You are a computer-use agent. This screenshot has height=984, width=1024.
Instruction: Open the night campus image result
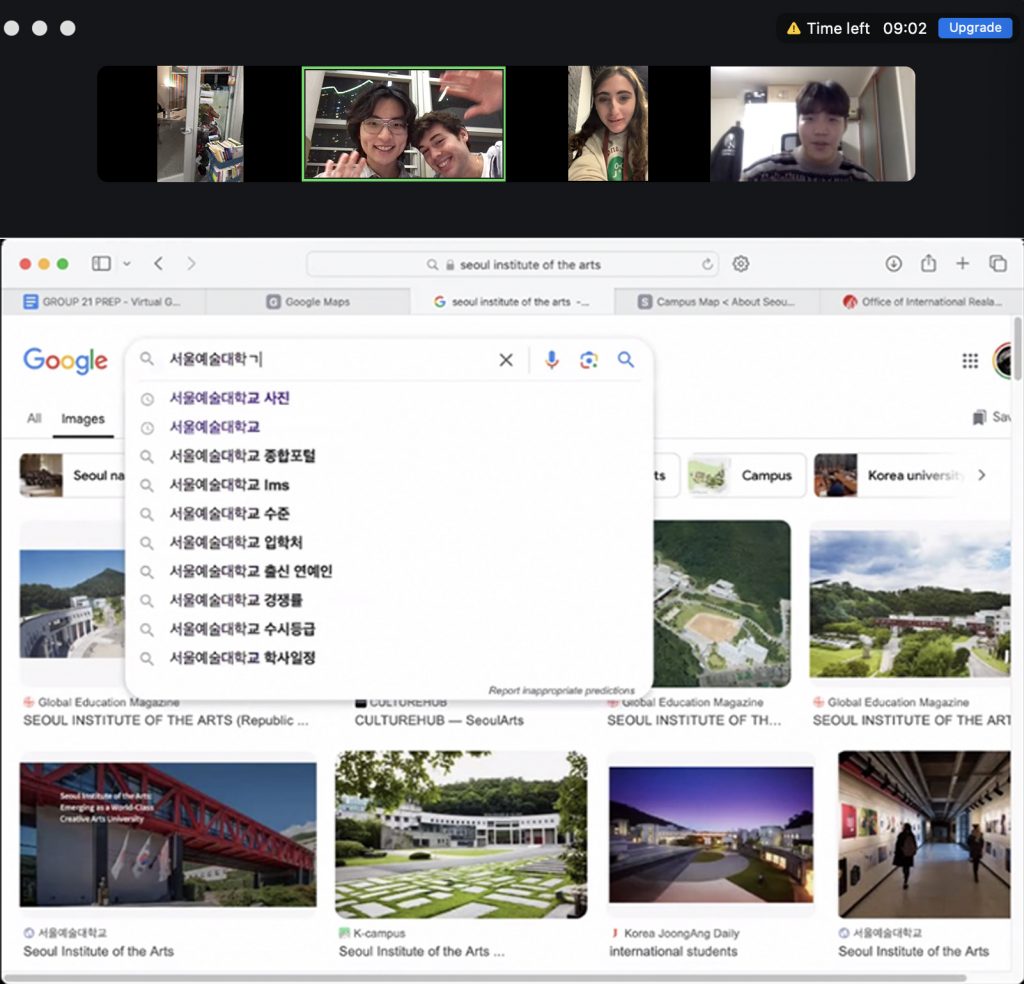pyautogui.click(x=711, y=834)
